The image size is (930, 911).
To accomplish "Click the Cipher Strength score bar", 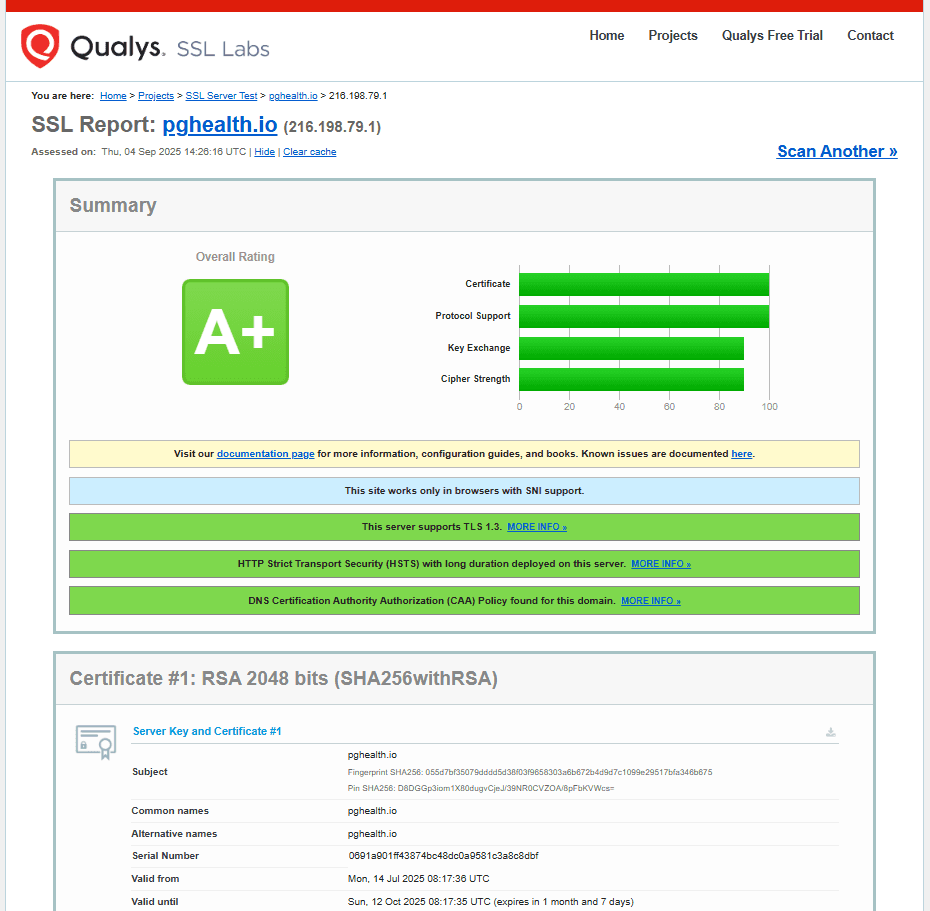I will [631, 380].
